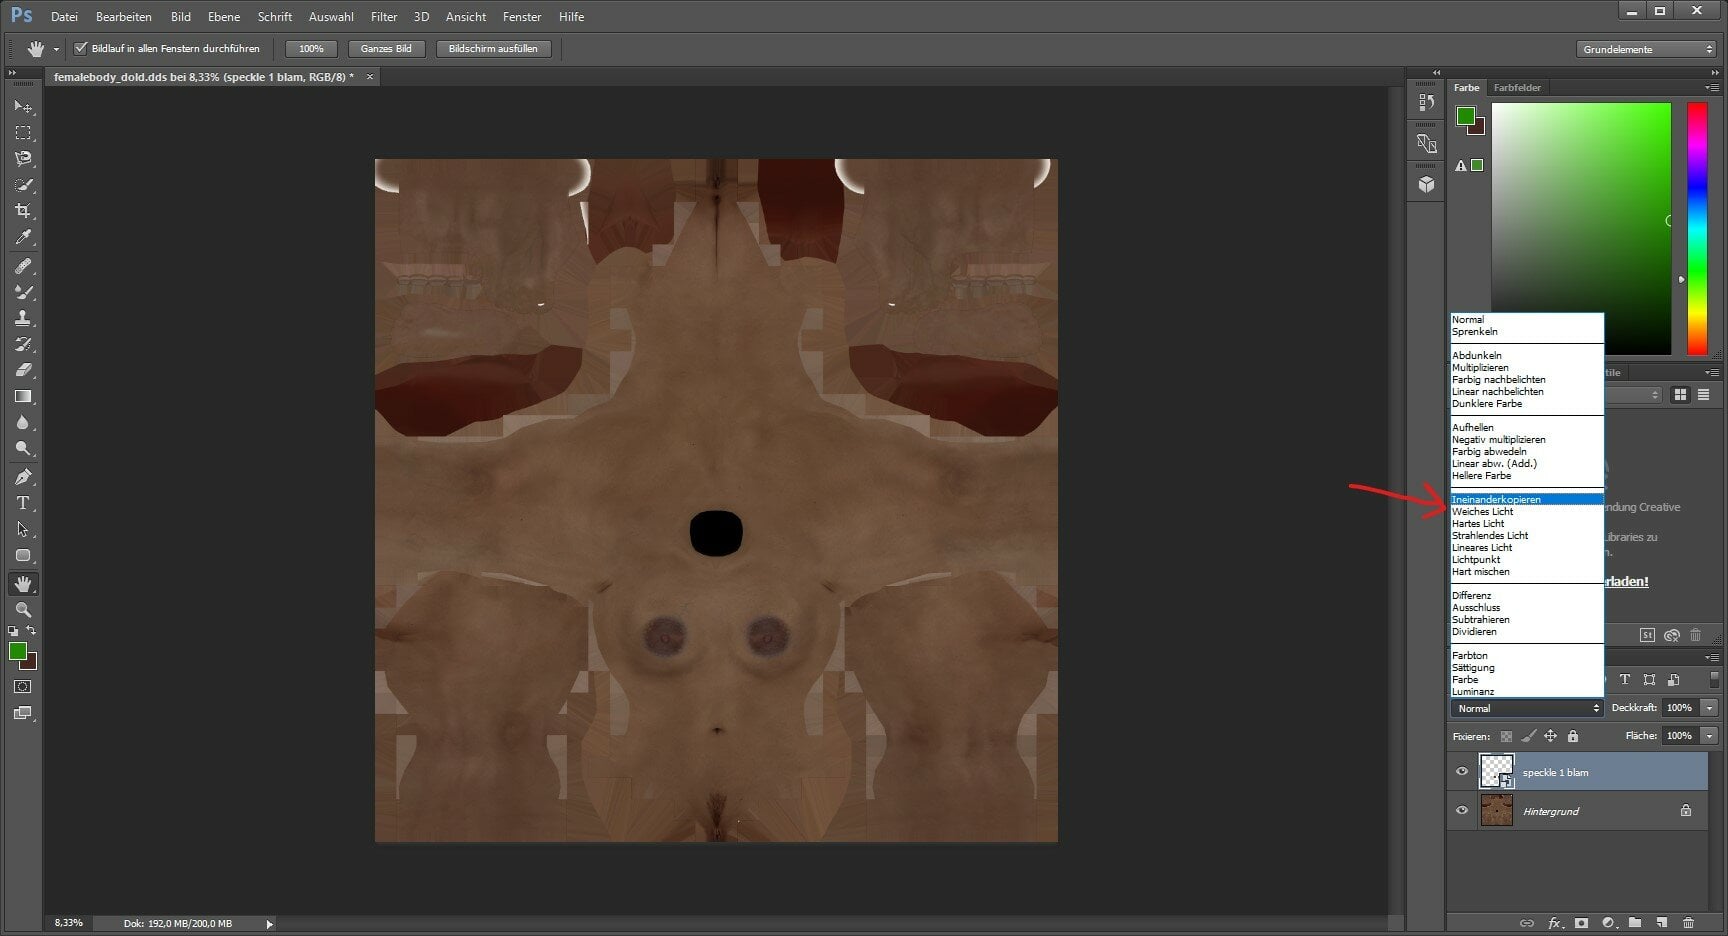The image size is (1728, 936).
Task: Hide the Hintergrund layer
Action: tap(1462, 811)
